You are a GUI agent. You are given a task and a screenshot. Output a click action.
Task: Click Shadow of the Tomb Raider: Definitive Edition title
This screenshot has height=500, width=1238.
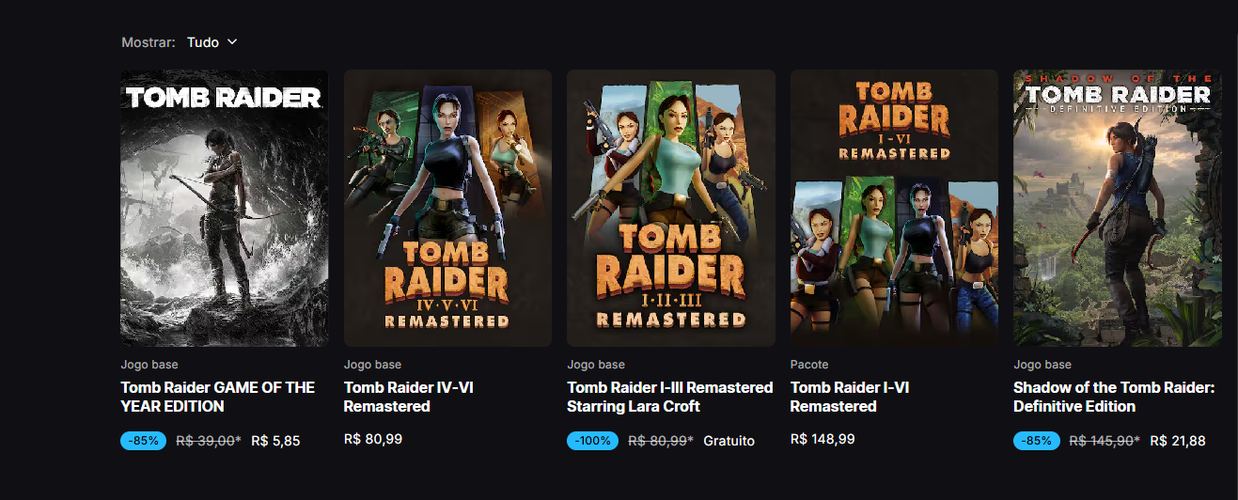click(1114, 397)
